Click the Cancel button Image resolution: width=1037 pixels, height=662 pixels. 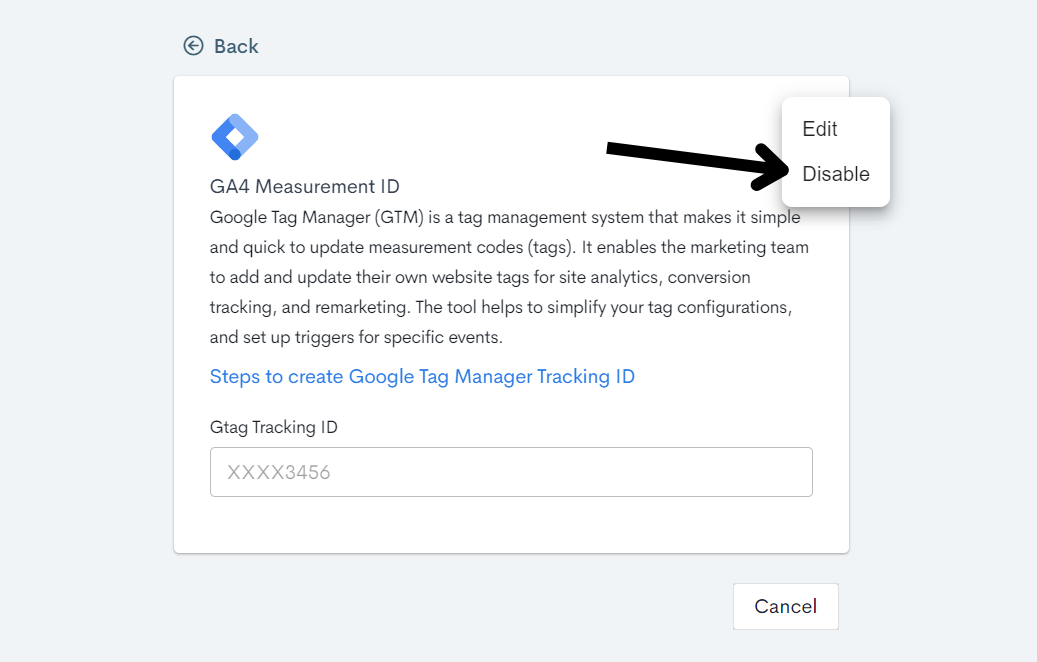click(x=786, y=606)
